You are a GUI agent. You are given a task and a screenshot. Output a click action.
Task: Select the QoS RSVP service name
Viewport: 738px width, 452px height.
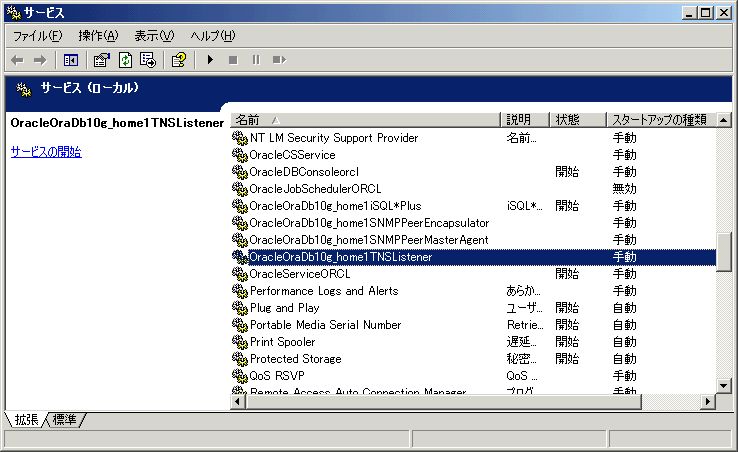pyautogui.click(x=277, y=376)
